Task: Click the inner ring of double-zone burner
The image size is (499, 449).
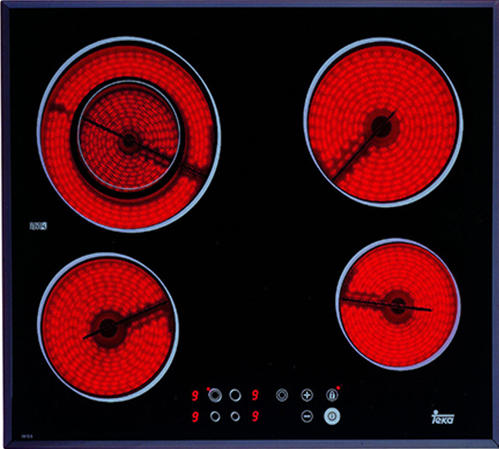Action: tap(129, 136)
